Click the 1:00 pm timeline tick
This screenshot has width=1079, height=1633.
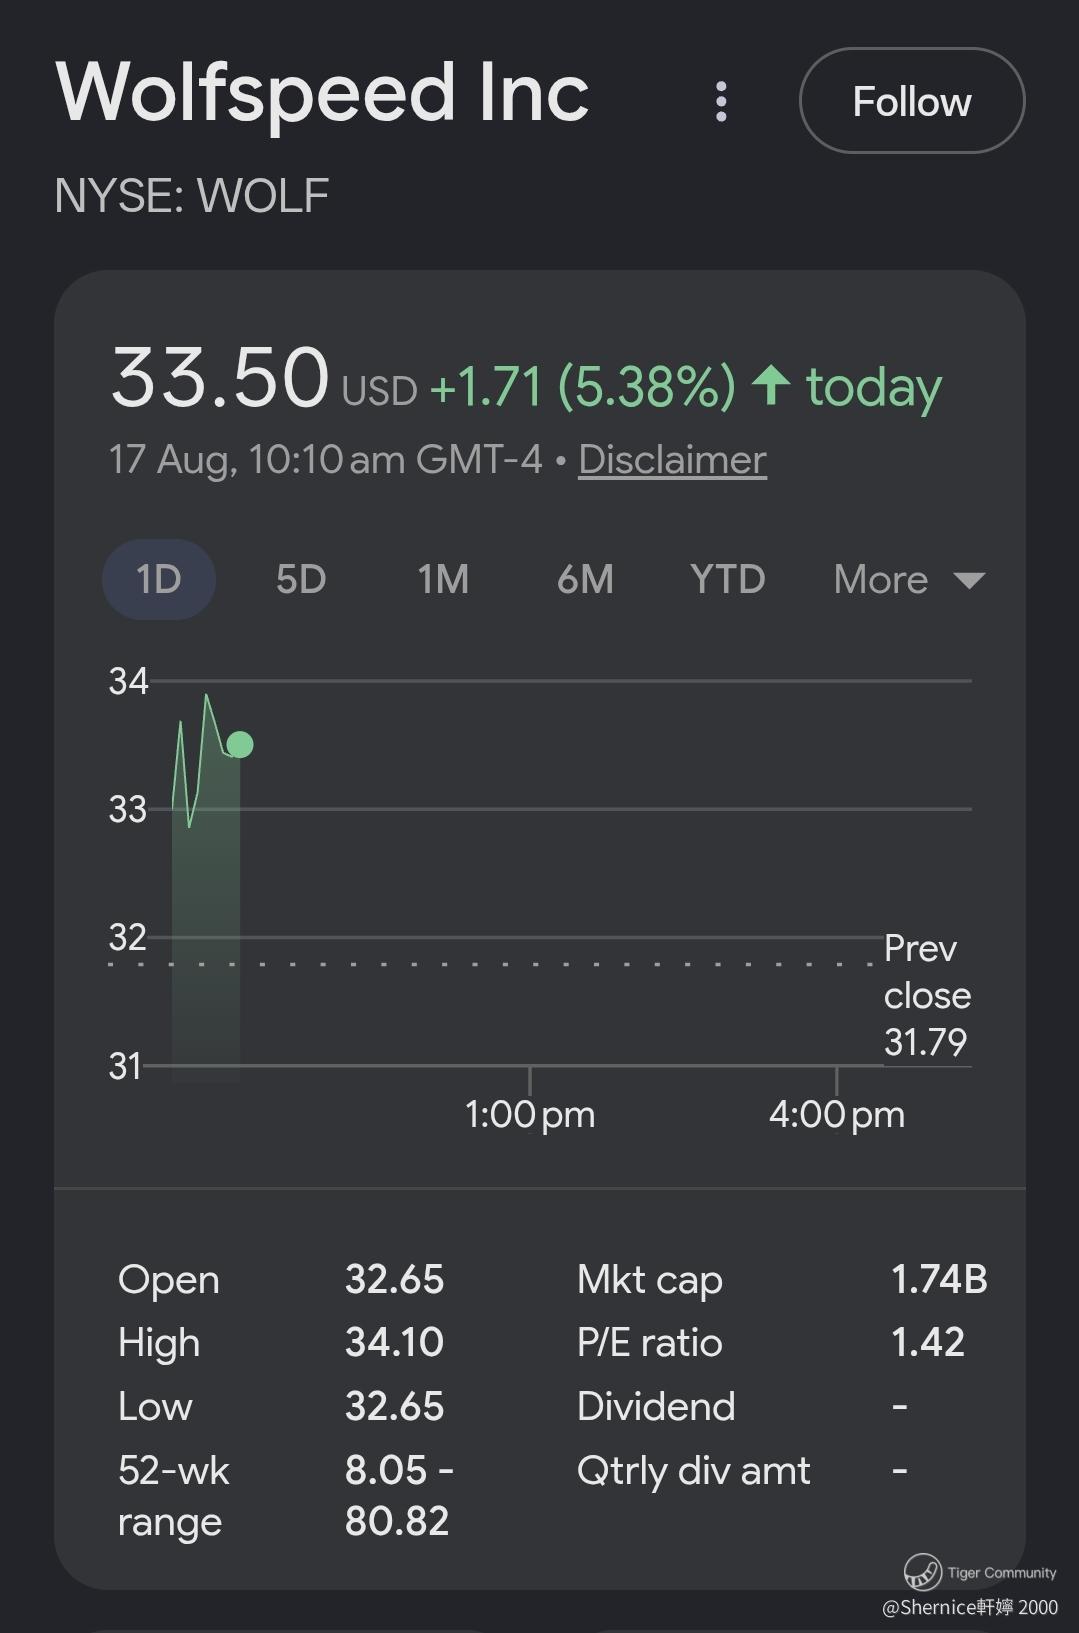tap(530, 1114)
